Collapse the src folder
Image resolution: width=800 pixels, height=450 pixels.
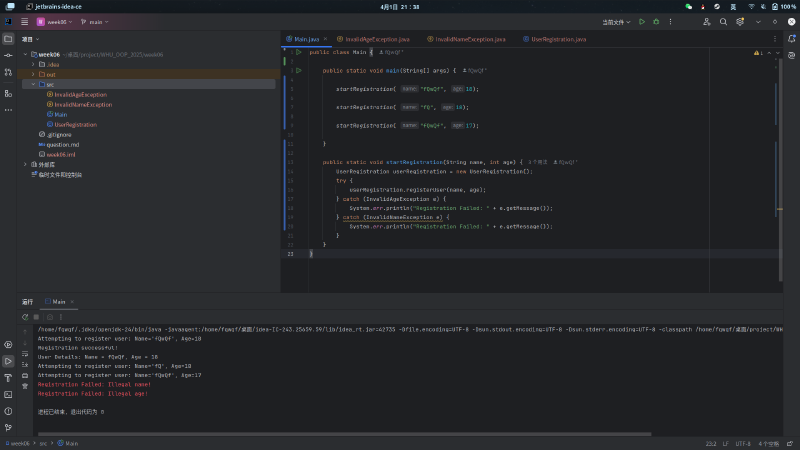pos(34,84)
